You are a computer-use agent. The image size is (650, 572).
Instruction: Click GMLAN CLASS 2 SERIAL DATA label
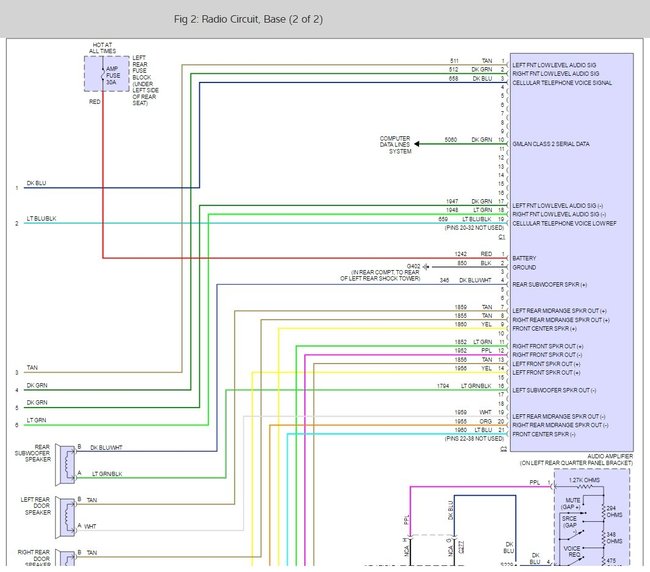point(551,144)
